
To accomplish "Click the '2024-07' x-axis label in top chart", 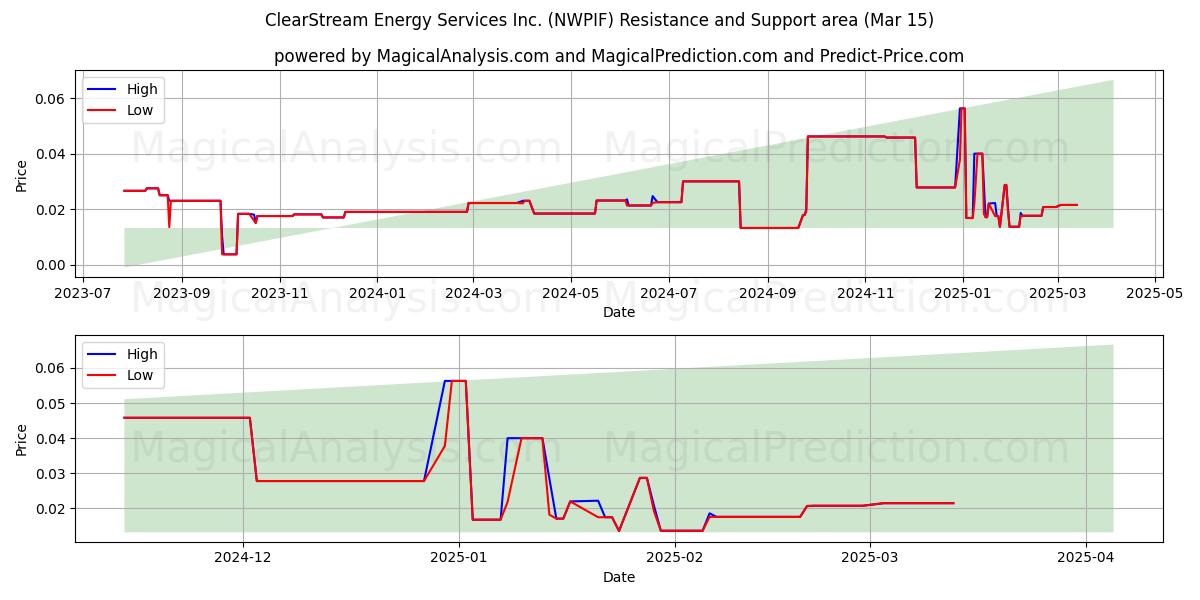I will pos(669,295).
